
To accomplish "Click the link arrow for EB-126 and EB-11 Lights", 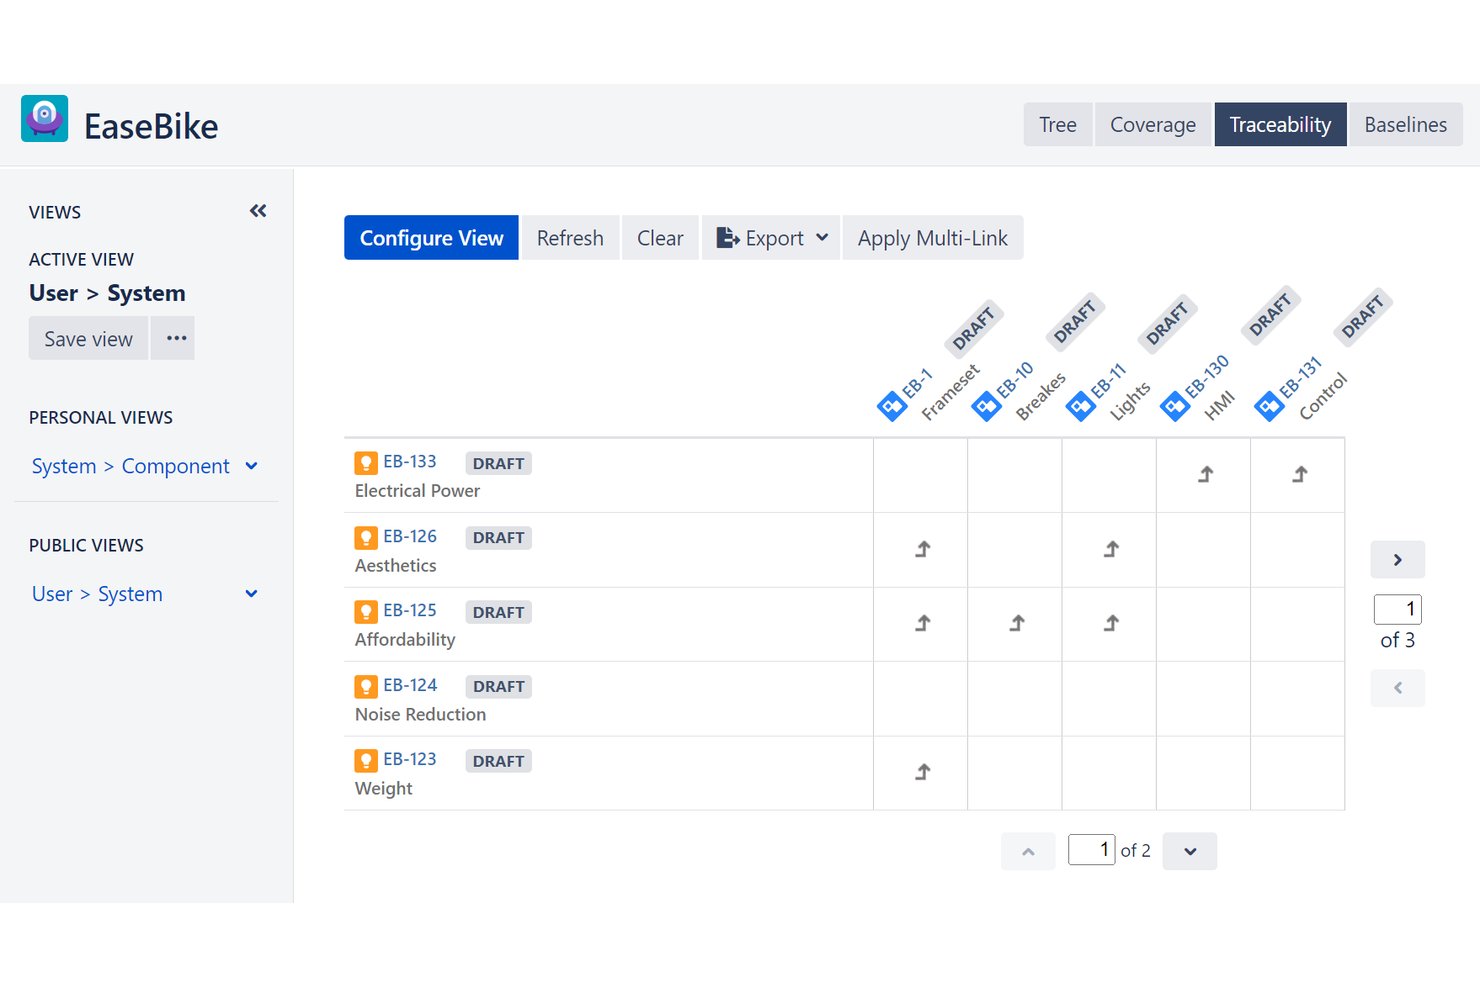I will [x=1110, y=549].
